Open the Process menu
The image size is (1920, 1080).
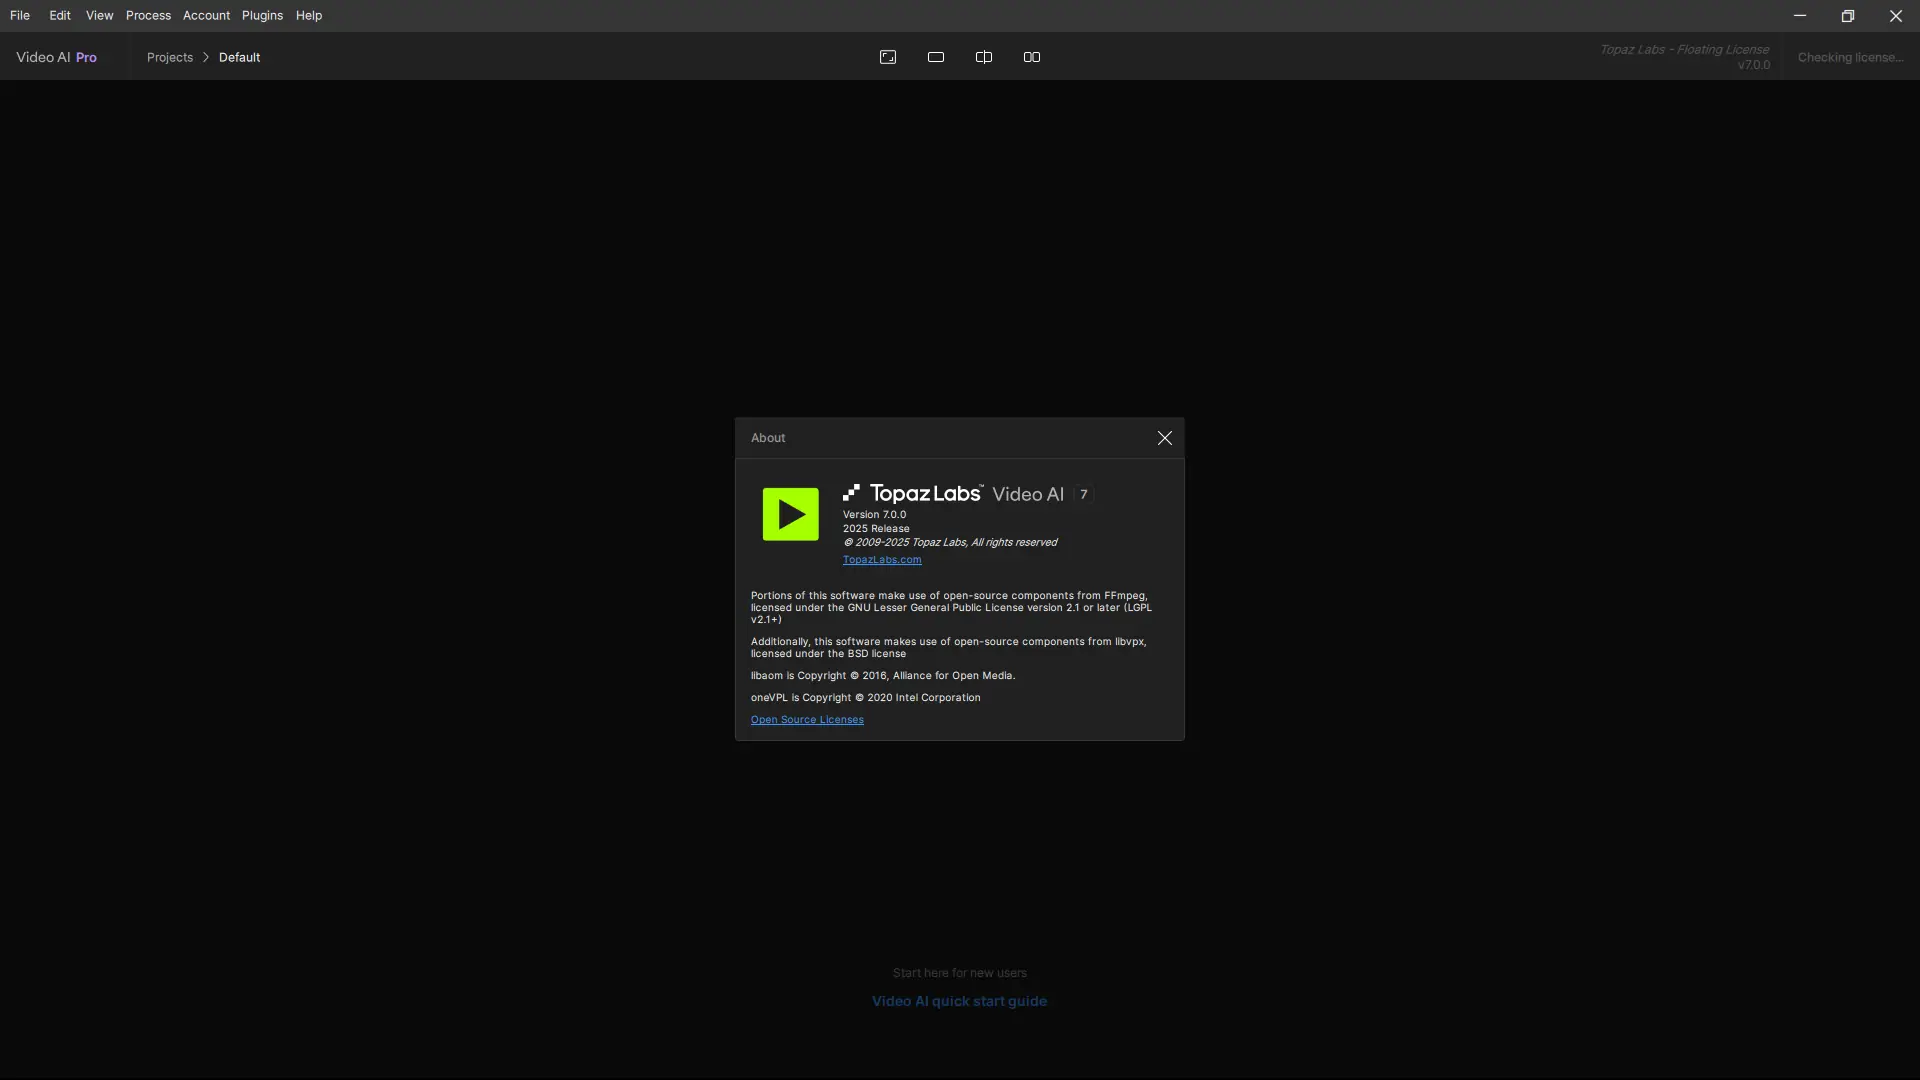click(148, 15)
